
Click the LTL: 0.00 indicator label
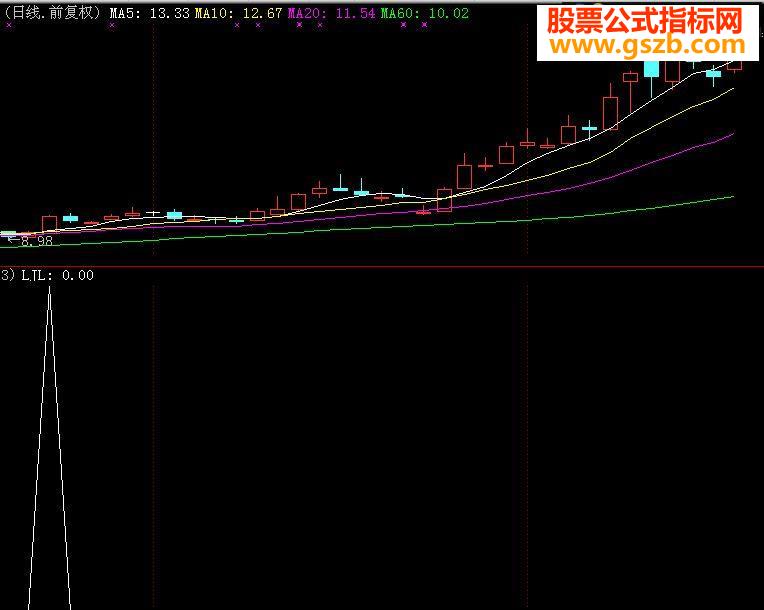(x=57, y=275)
